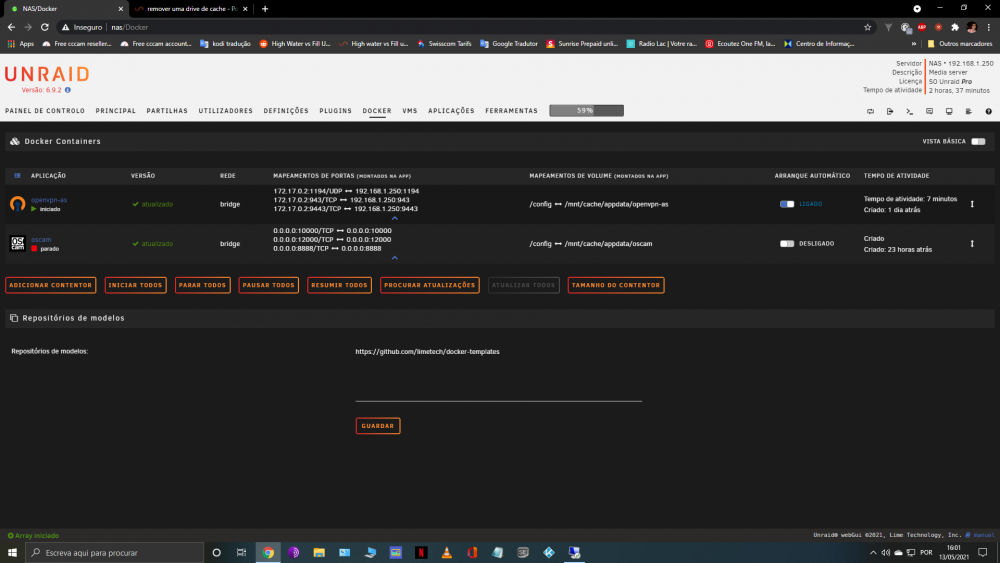Collapse oscam port mappings chevron
The height and width of the screenshot is (563, 1000).
coord(395,258)
